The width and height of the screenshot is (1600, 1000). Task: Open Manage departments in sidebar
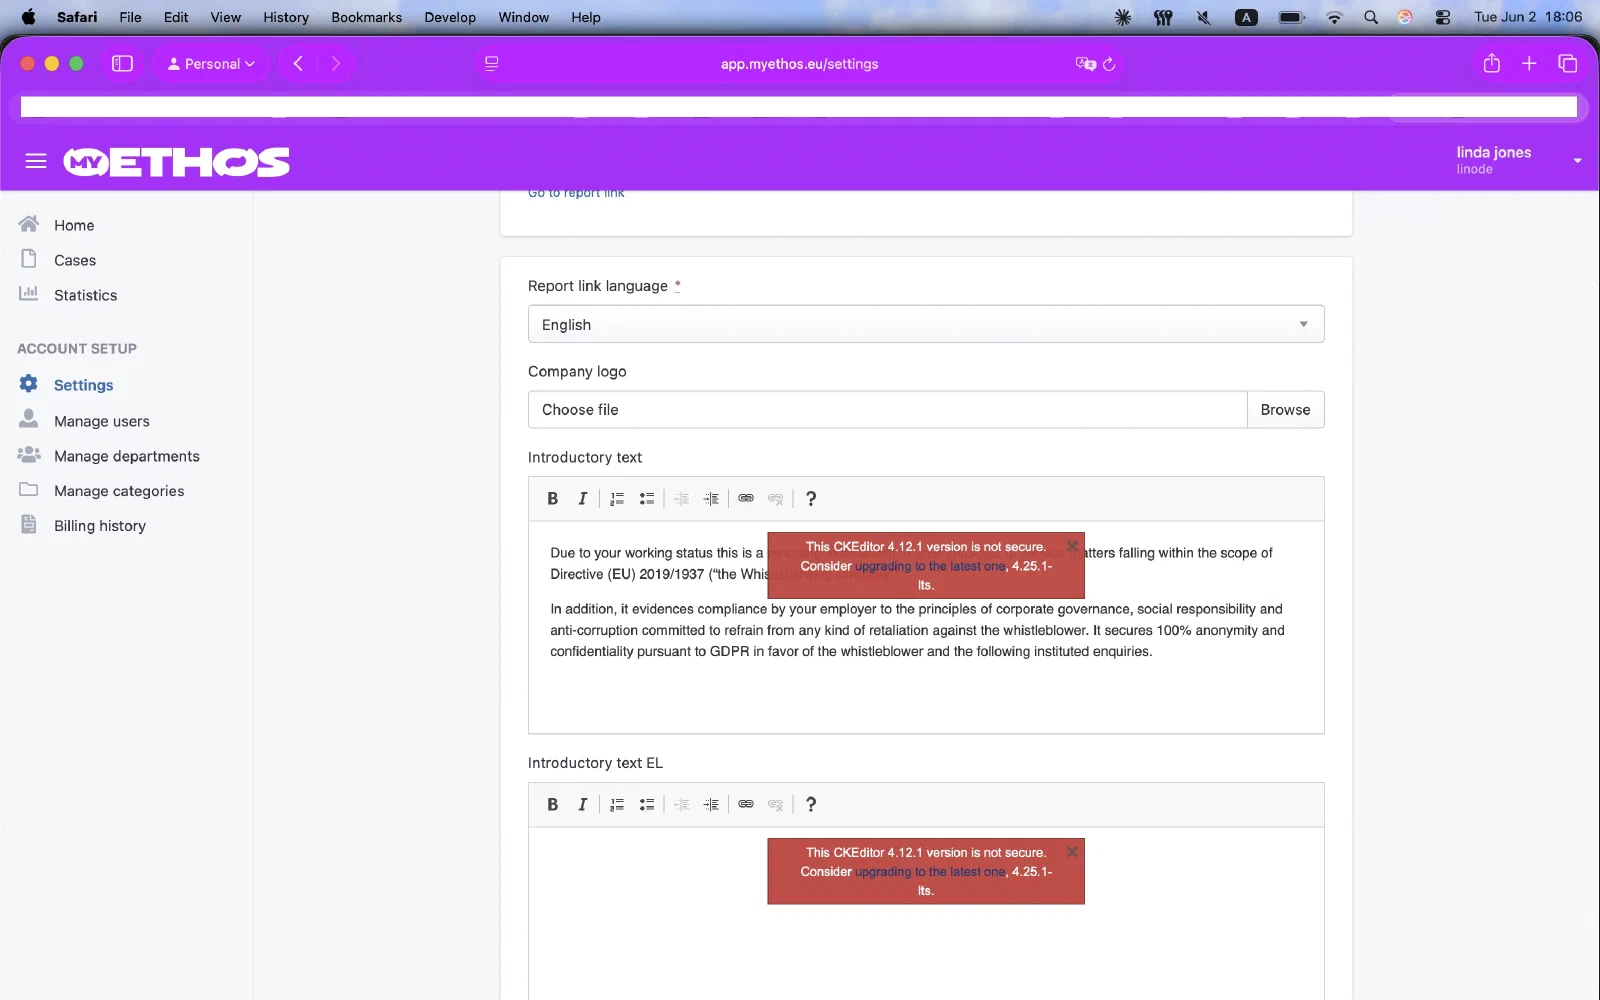tap(126, 456)
